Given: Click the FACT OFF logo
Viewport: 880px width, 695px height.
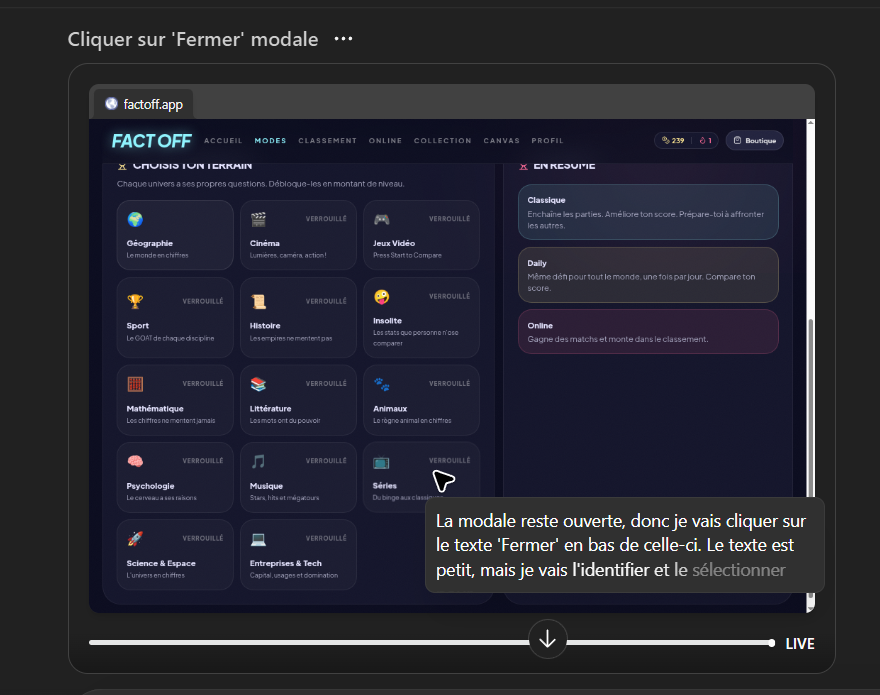Looking at the screenshot, I should 151,141.
